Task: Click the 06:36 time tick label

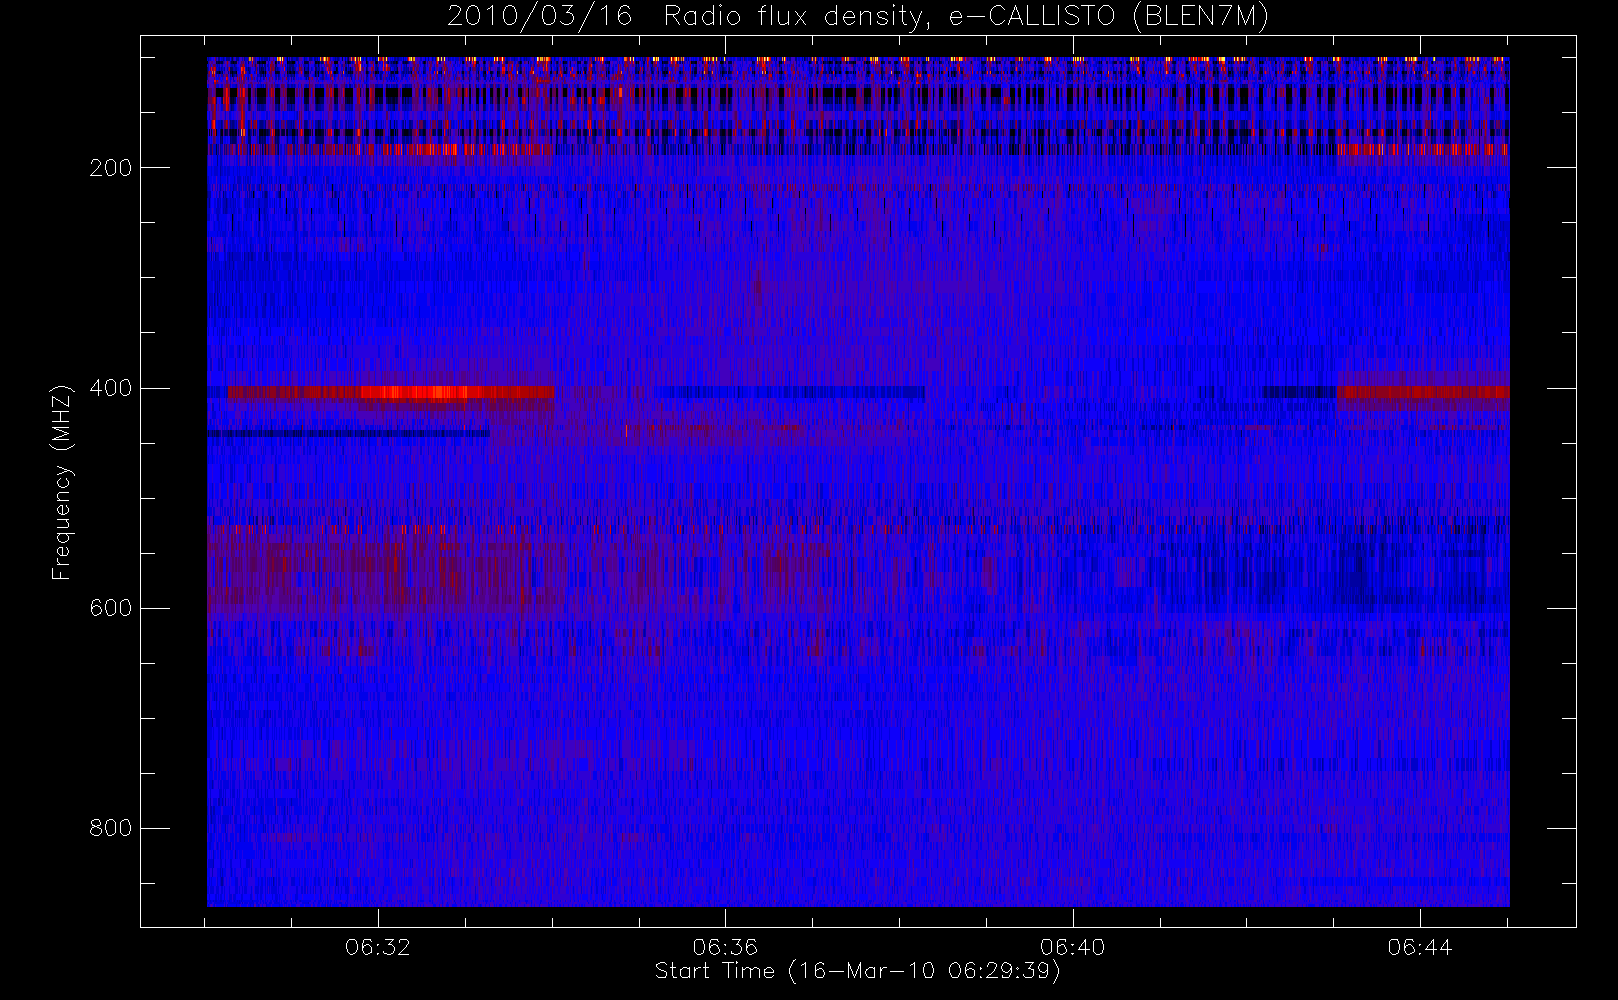Action: [725, 947]
